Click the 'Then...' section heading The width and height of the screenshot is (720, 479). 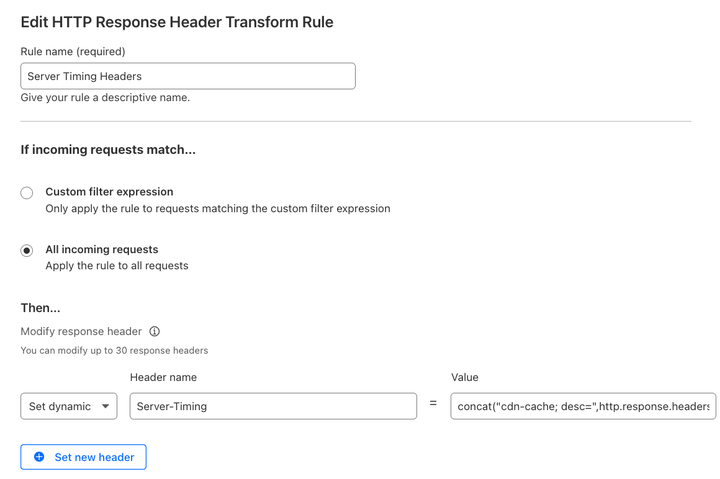click(x=40, y=308)
